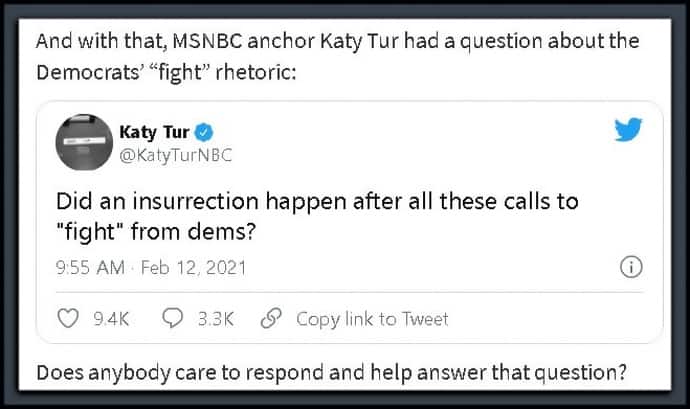Select "Copy link to Tweet"
The height and width of the screenshot is (409, 690).
click(x=372, y=319)
